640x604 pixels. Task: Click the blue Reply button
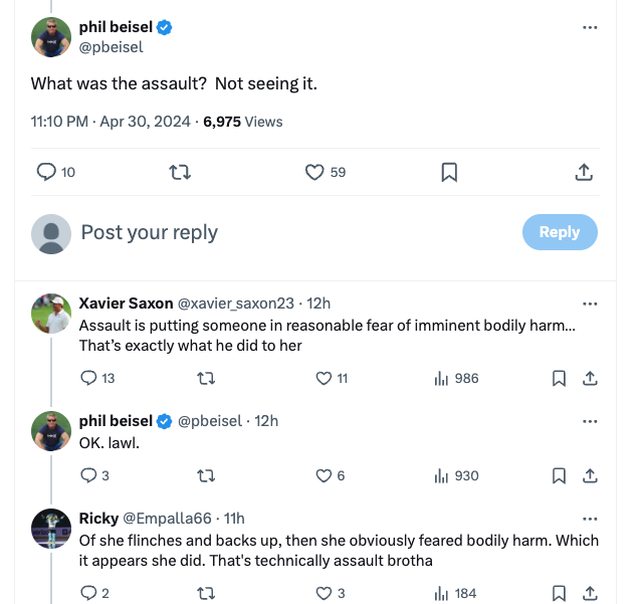559,232
